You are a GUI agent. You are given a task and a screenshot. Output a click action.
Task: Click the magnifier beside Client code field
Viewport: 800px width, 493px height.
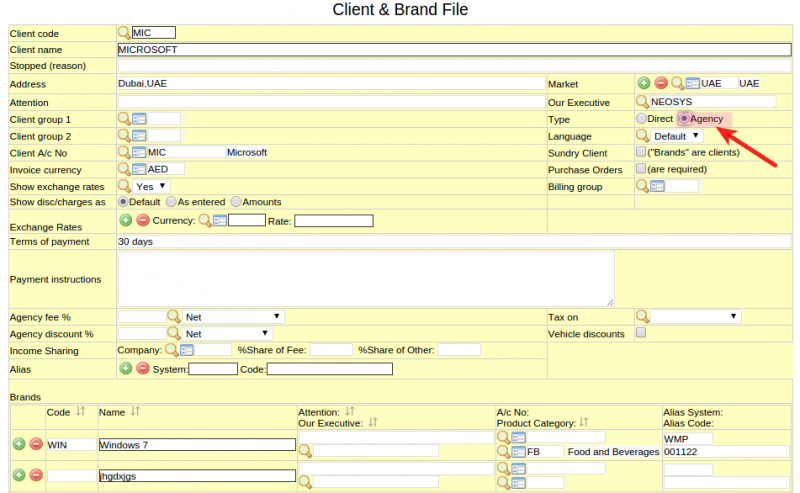(x=124, y=33)
